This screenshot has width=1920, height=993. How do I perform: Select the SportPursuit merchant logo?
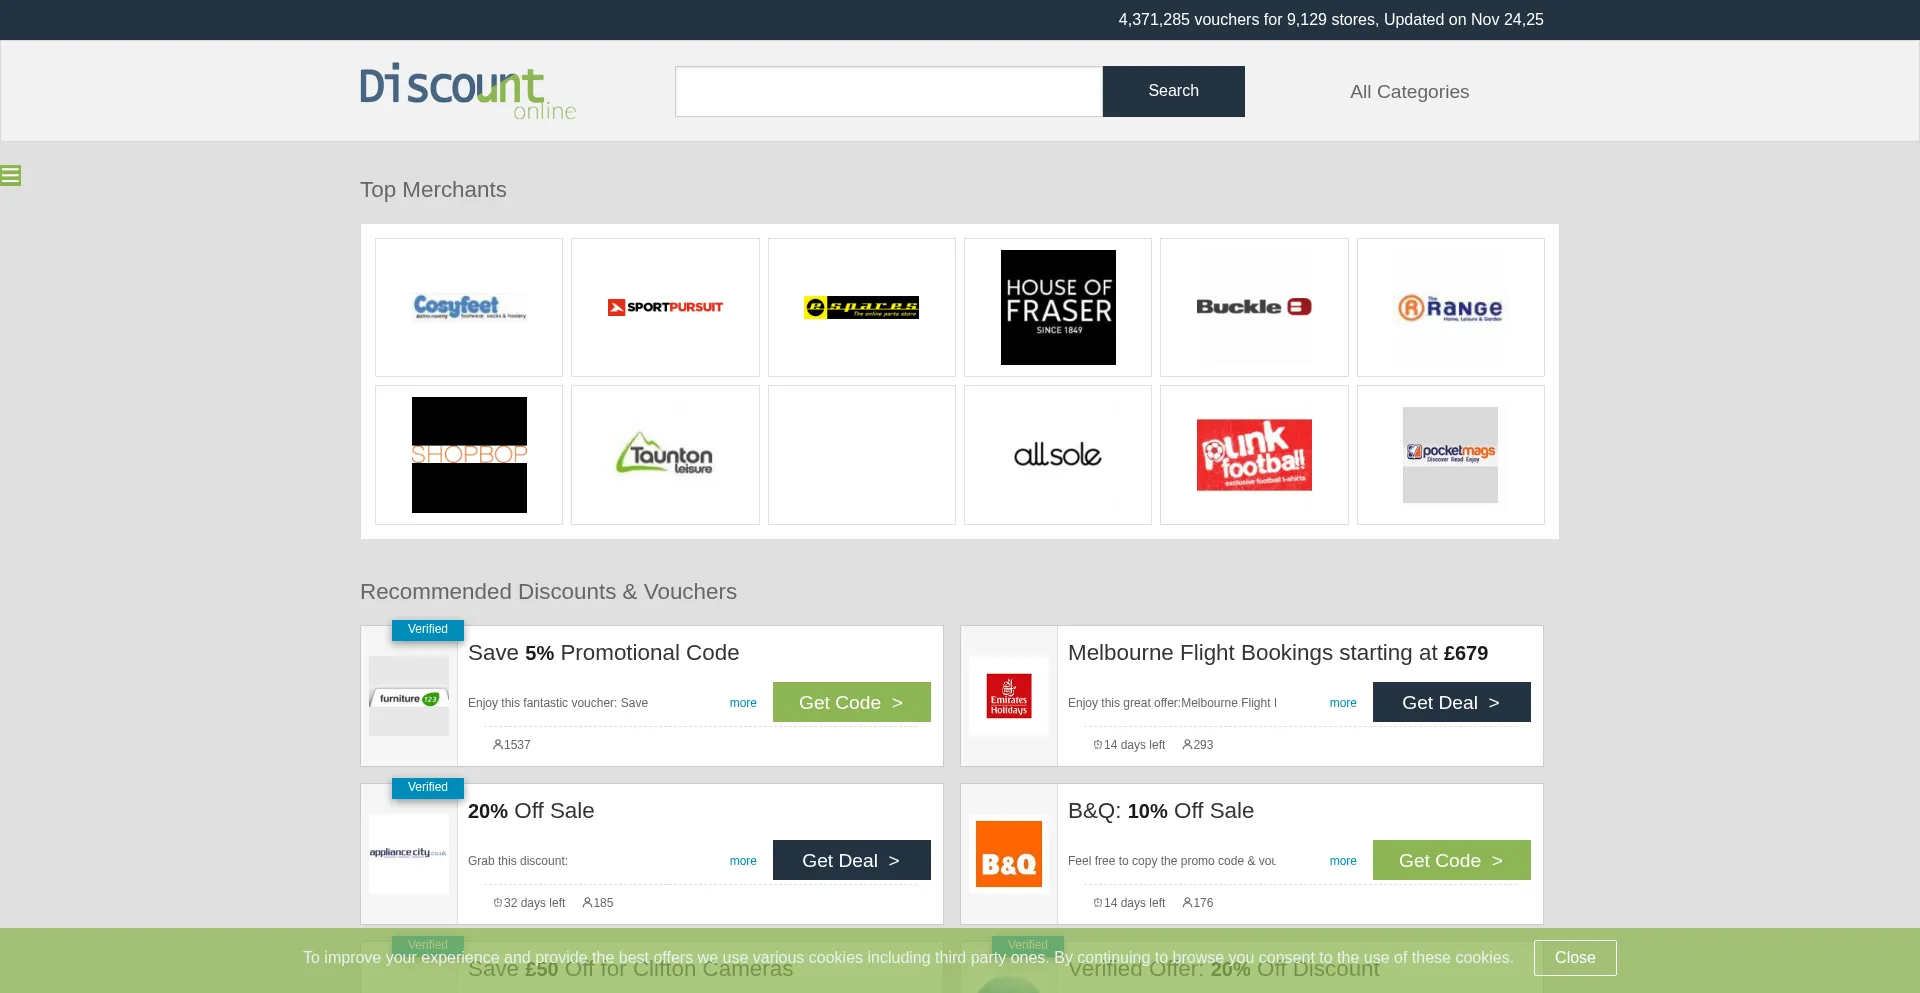tap(665, 307)
